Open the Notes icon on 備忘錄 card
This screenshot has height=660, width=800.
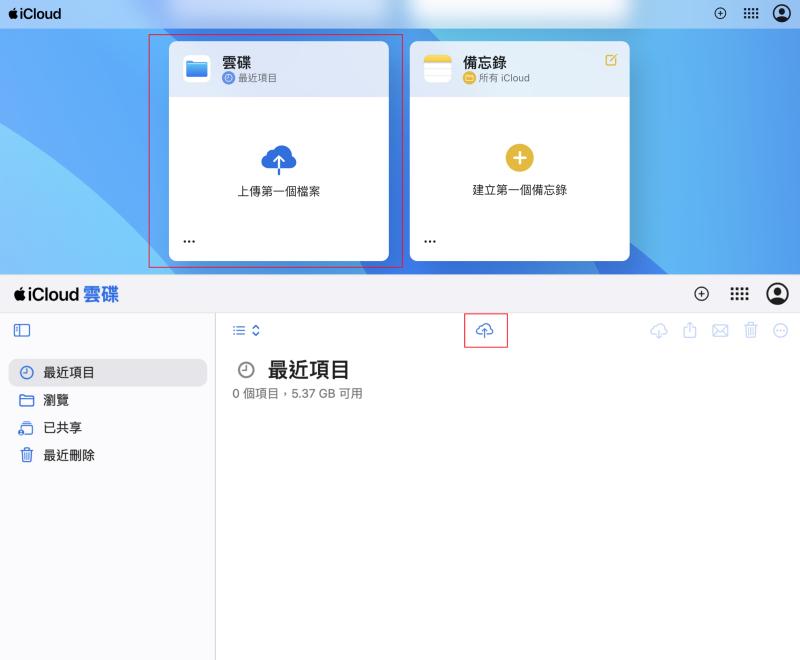click(x=437, y=68)
